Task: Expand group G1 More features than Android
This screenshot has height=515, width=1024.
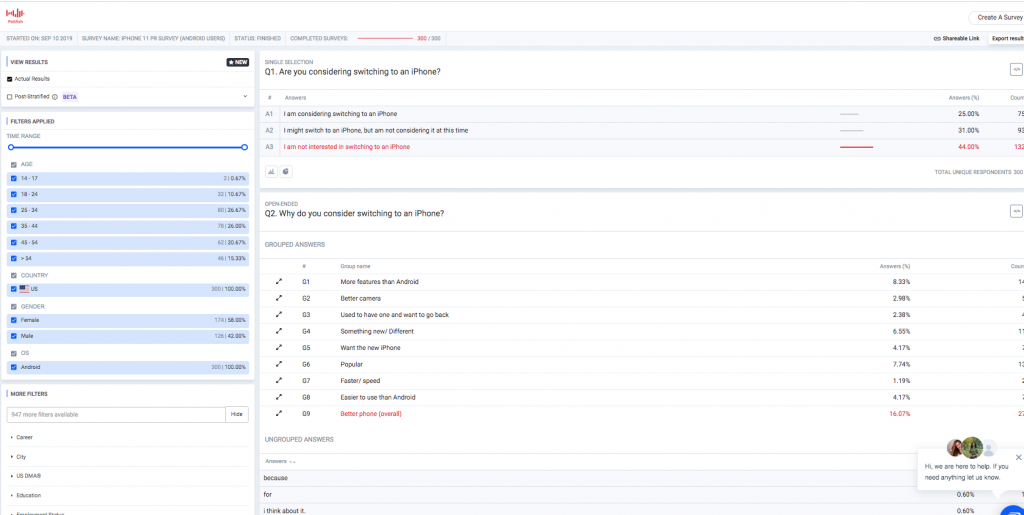Action: 279,282
